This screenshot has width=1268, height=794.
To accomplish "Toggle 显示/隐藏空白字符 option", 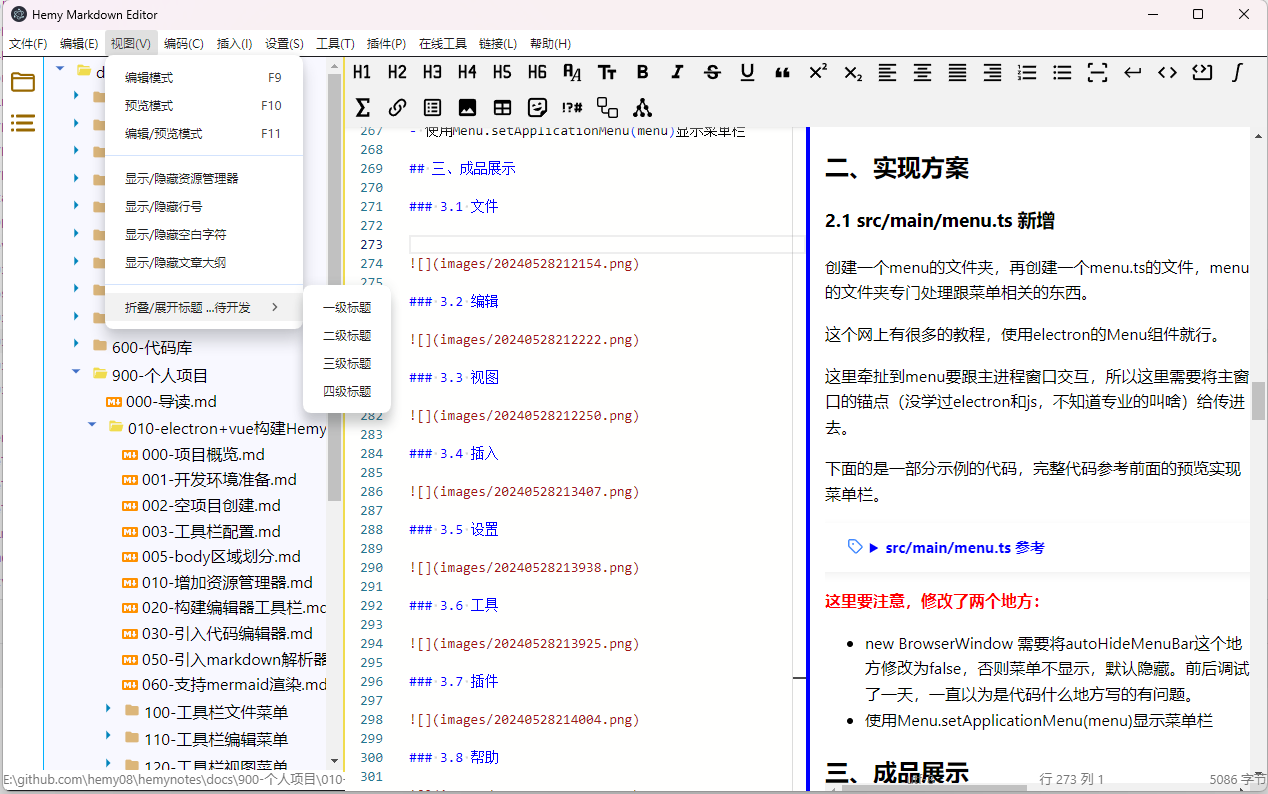I will click(x=175, y=235).
